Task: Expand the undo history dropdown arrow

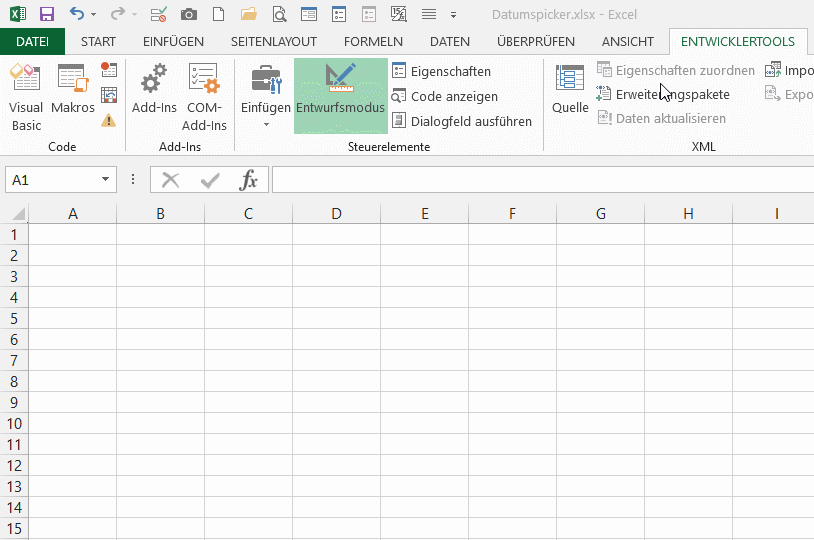Action: coord(94,15)
